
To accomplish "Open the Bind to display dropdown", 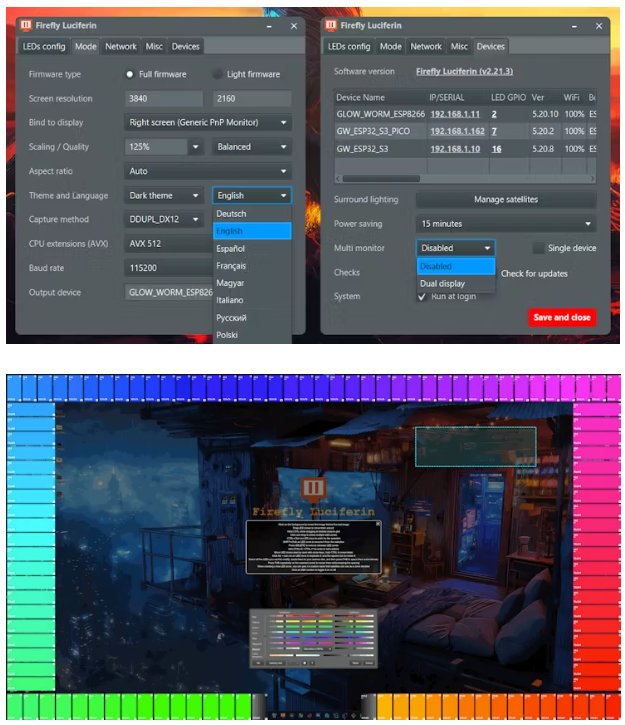I will [x=208, y=122].
